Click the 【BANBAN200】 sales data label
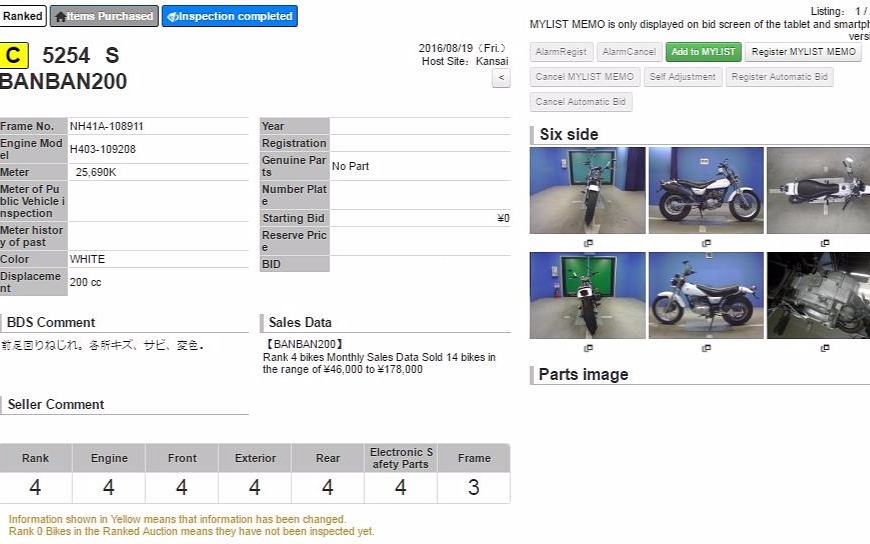 [304, 344]
